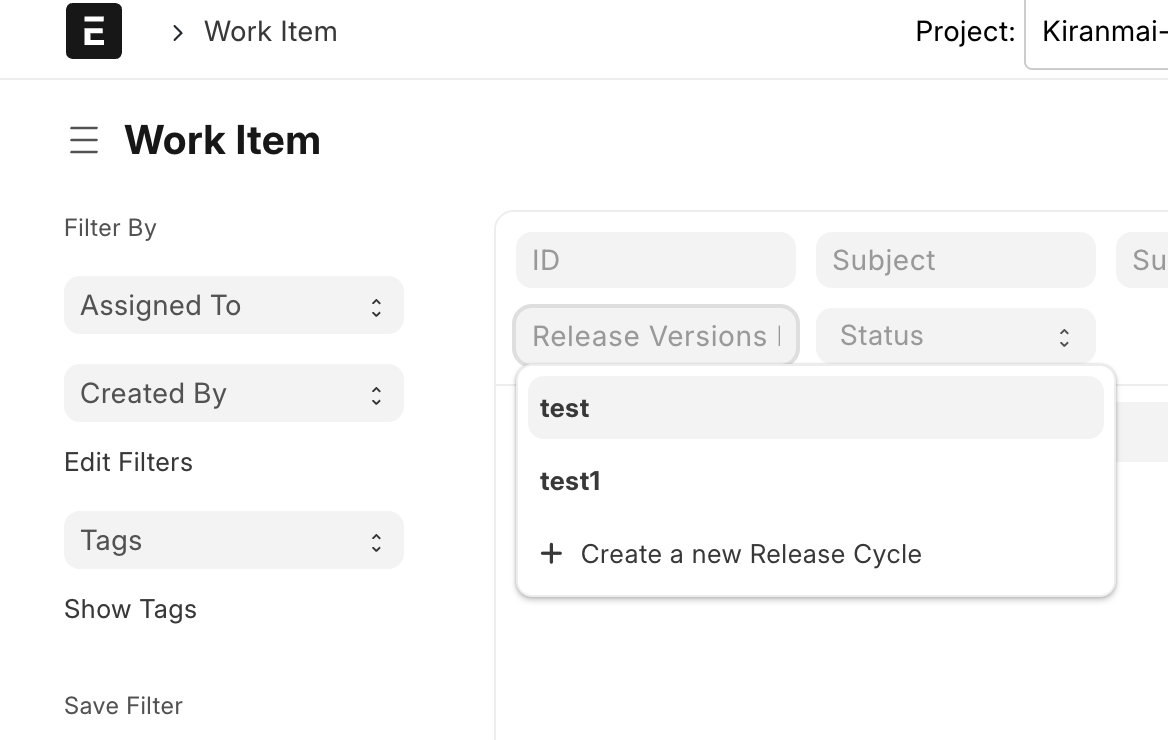
Task: Click Edit Filters in sidebar
Action: point(128,462)
